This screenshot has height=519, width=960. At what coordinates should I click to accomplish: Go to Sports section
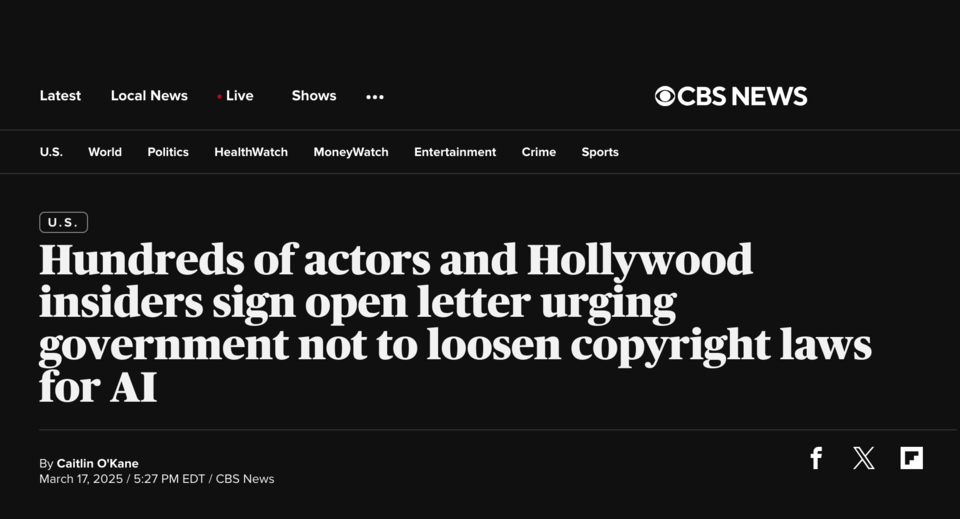tap(600, 152)
